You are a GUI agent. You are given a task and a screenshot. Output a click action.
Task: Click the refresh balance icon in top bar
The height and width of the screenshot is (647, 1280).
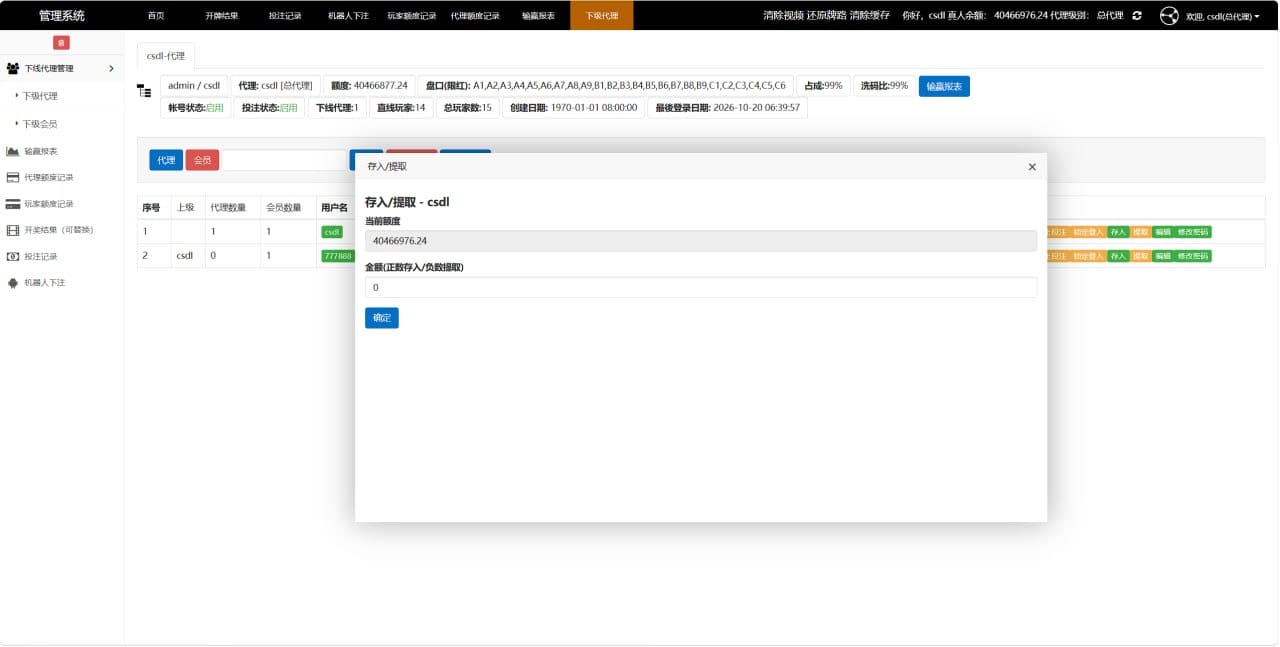(x=1137, y=16)
